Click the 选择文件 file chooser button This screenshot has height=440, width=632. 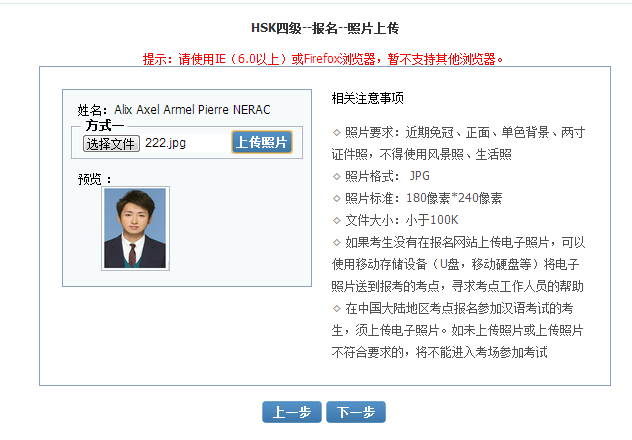[111, 143]
